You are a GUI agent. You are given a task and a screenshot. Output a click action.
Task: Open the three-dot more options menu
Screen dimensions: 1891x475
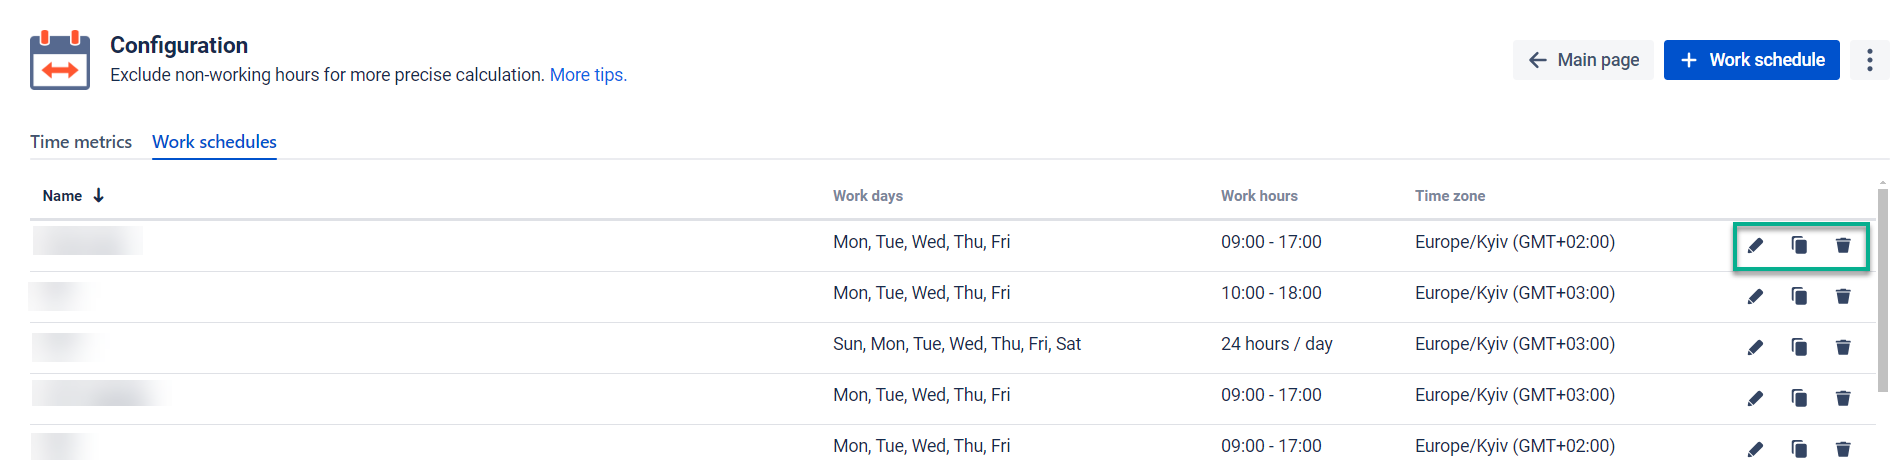point(1869,60)
